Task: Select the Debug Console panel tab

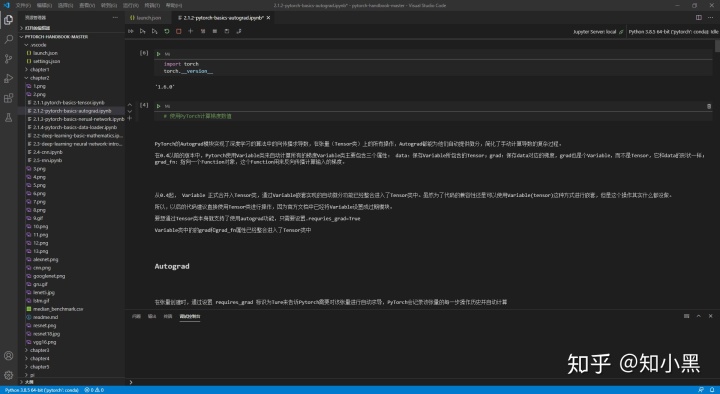Action: click(x=190, y=316)
